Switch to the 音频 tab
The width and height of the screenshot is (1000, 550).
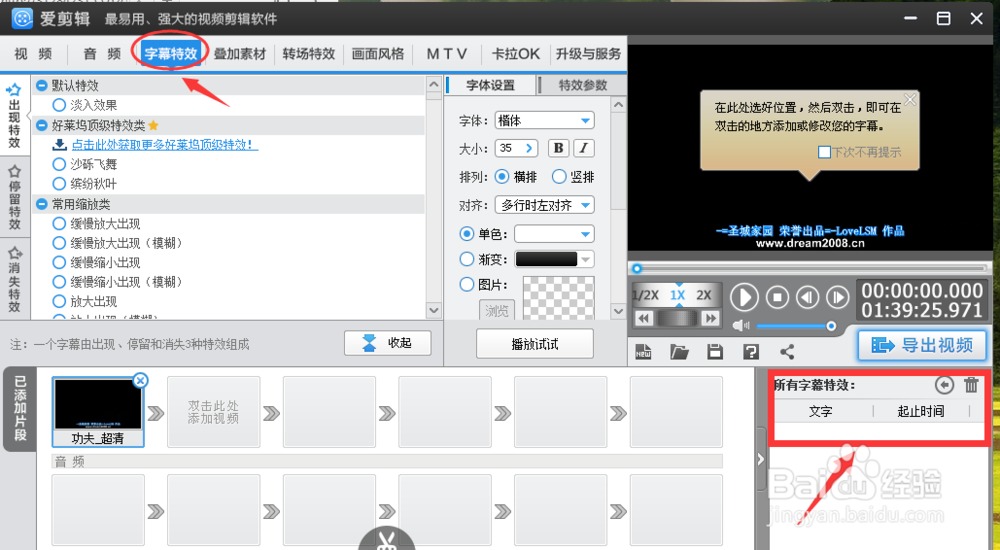[x=102, y=54]
